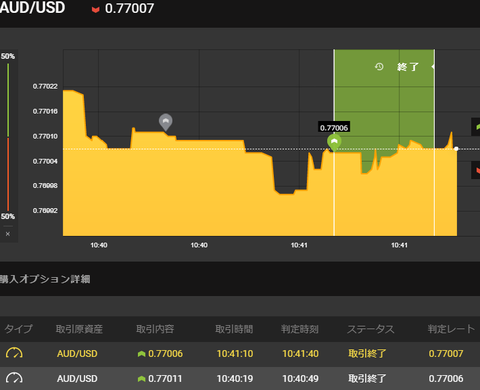The width and height of the screenshot is (480, 390).
Task: Click the gauge icon in the 10:41:10 row
Action: click(14, 353)
